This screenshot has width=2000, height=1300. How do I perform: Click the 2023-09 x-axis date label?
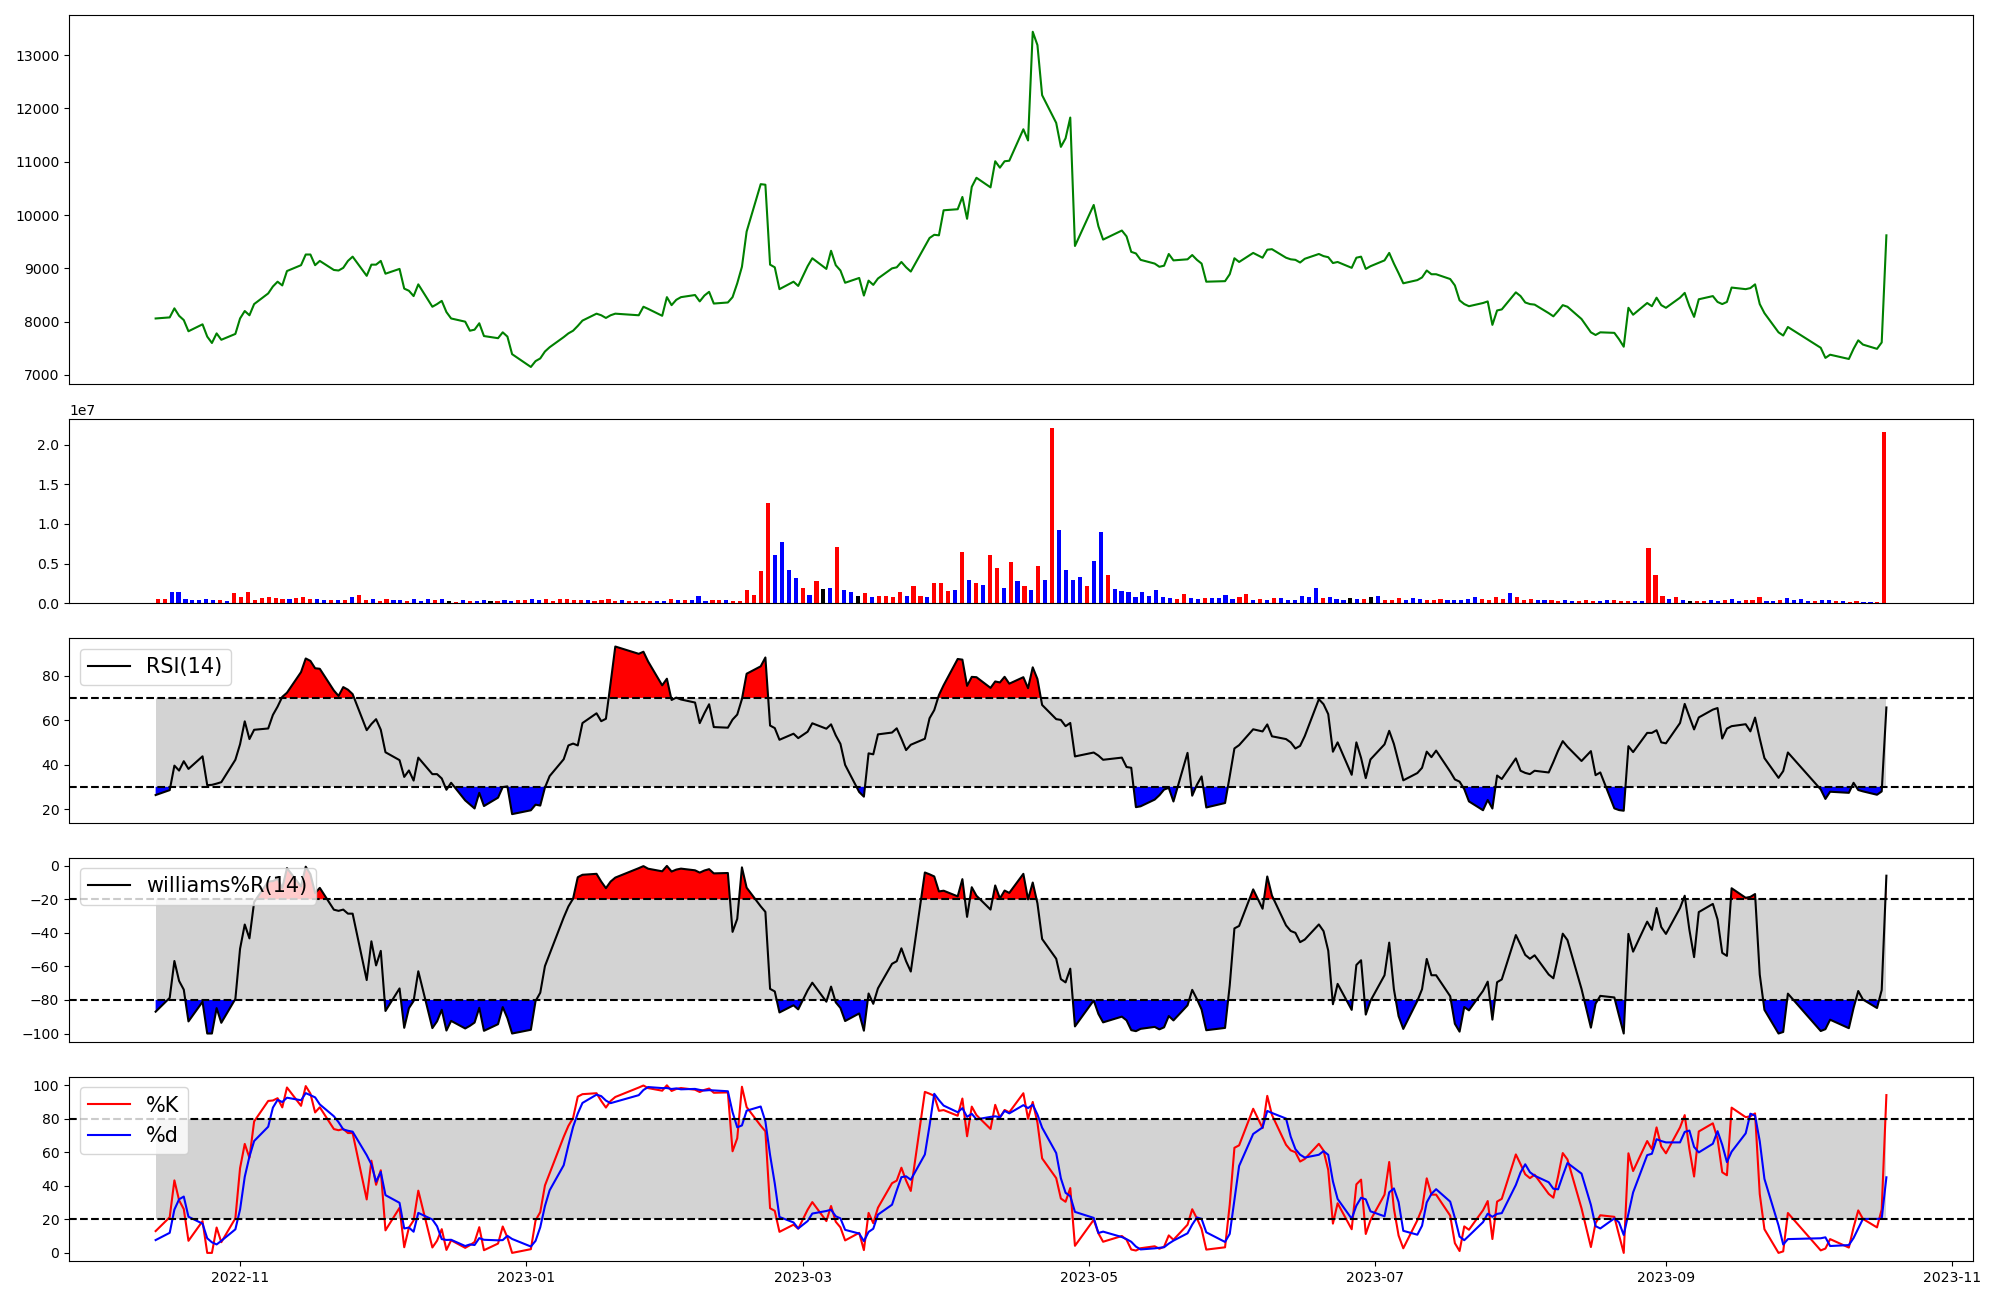tap(1666, 1277)
